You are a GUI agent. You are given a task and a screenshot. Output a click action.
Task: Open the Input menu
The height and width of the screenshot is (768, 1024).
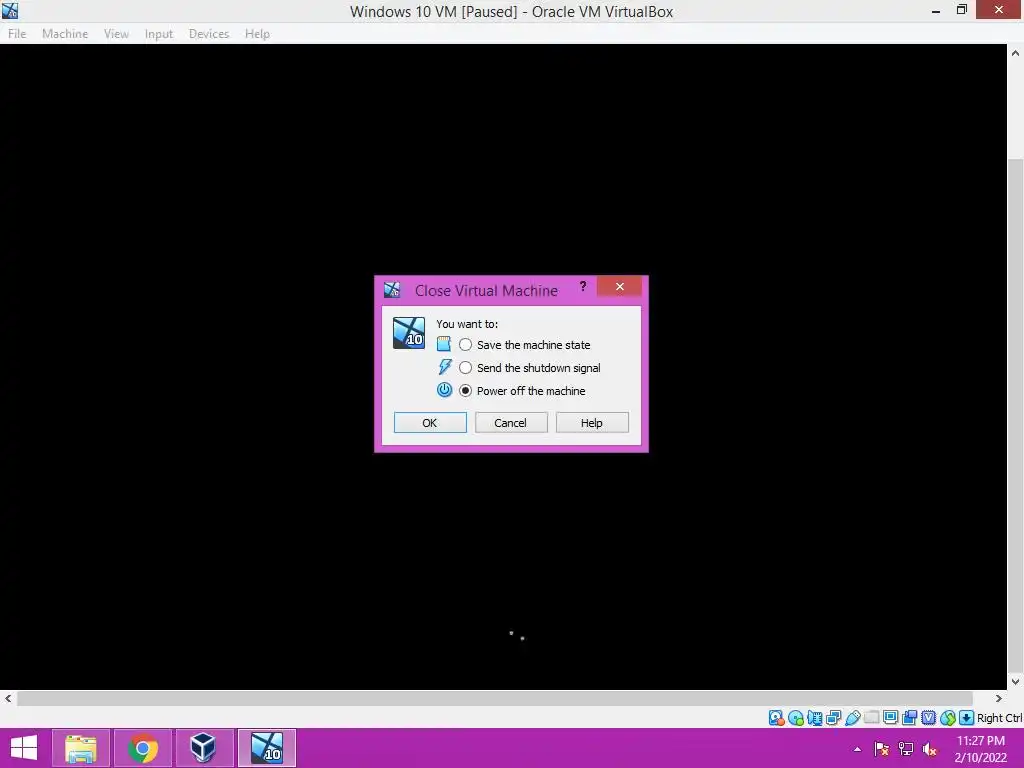point(159,33)
